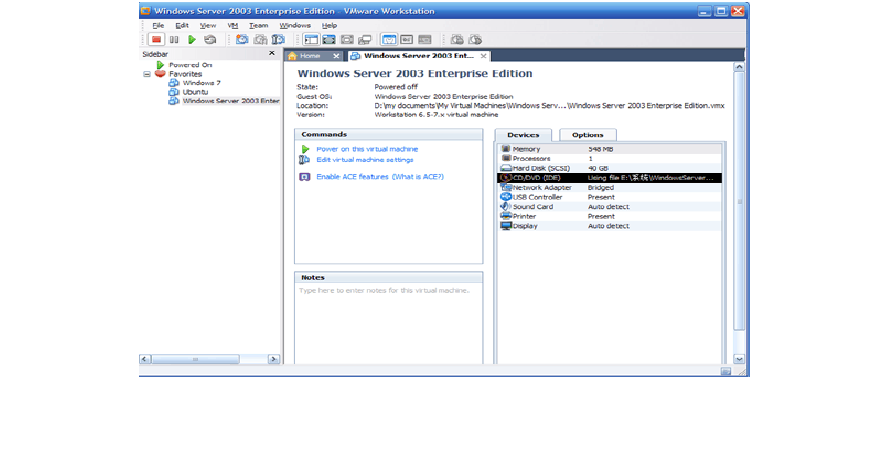Click the Take Snapshot toolbar icon
The height and width of the screenshot is (456, 893).
pyautogui.click(x=242, y=39)
